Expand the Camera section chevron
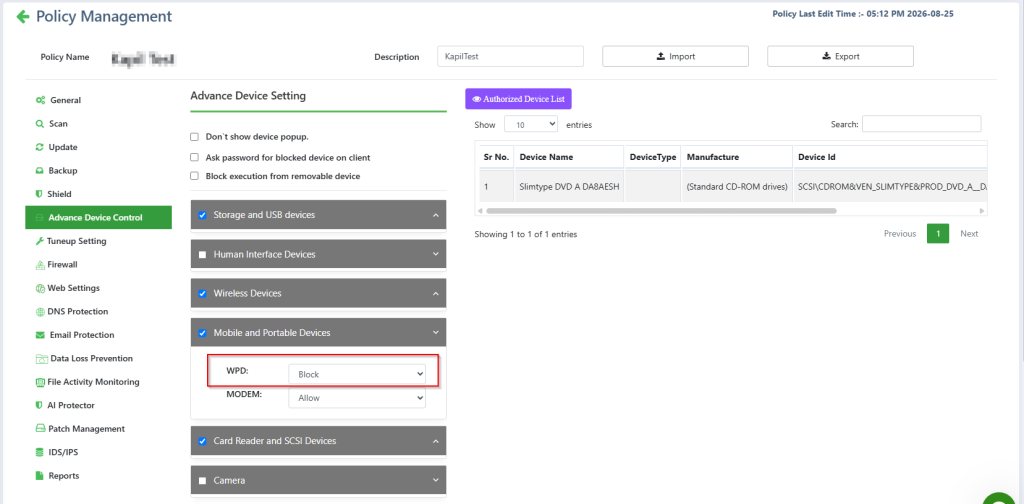Viewport: 1024px width, 504px height. (x=436, y=480)
